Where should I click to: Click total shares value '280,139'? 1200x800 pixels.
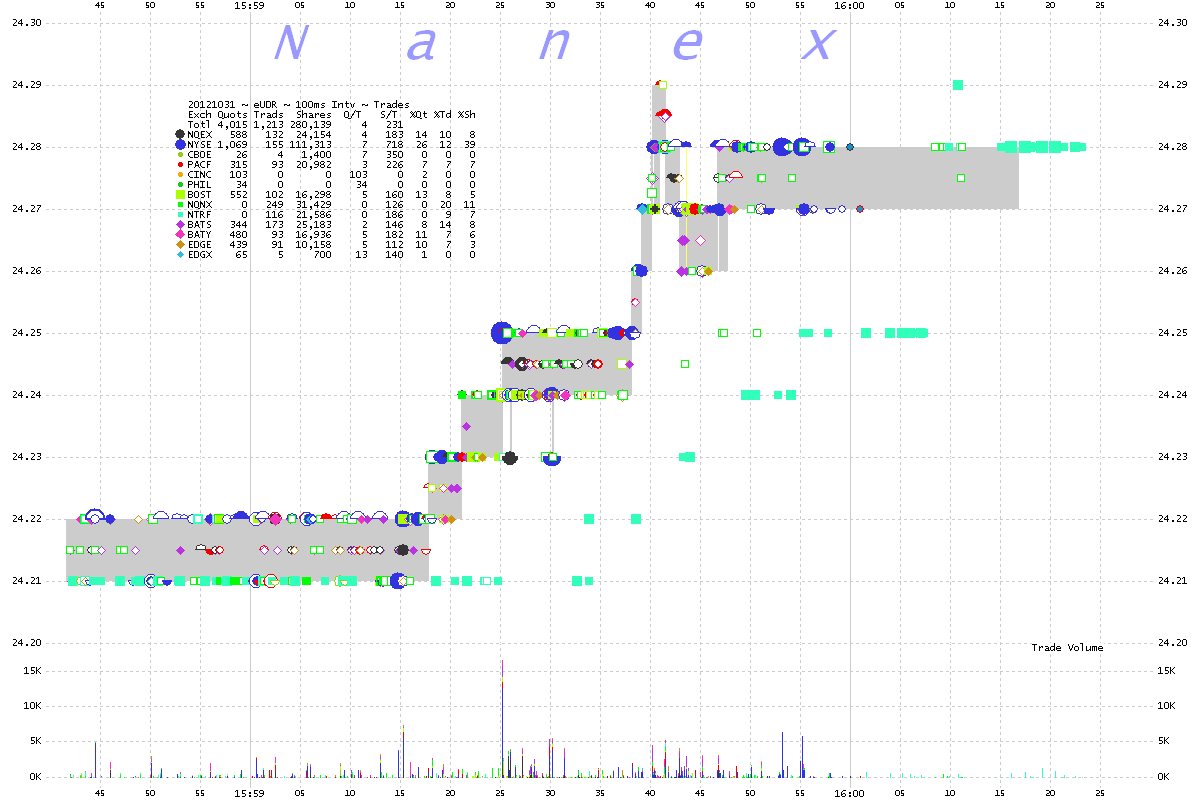click(x=309, y=124)
